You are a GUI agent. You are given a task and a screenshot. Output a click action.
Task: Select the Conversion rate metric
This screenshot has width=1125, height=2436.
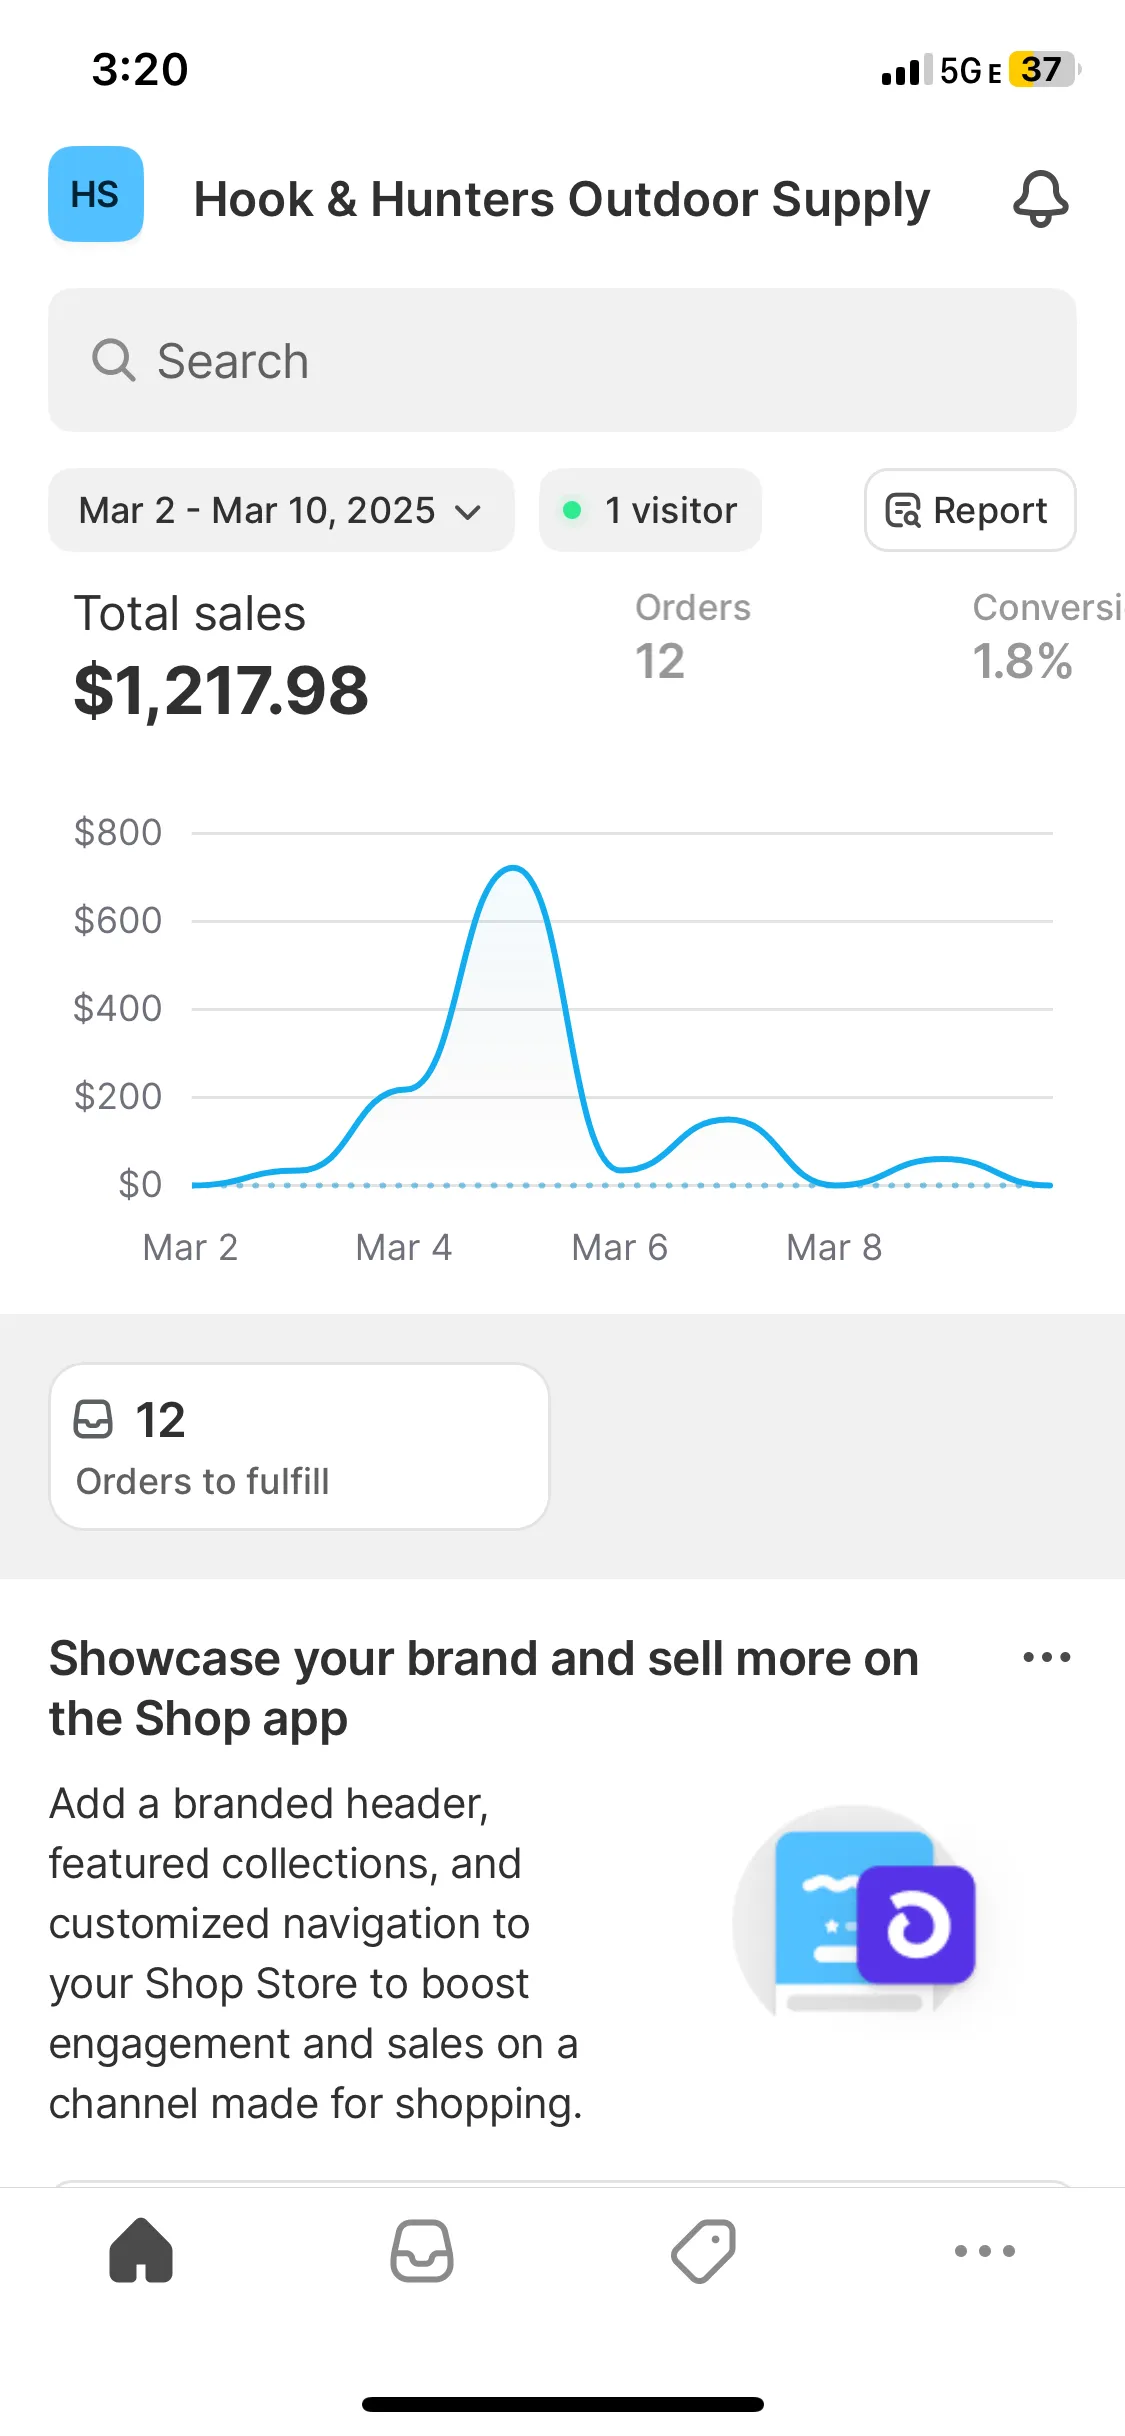pos(1040,636)
